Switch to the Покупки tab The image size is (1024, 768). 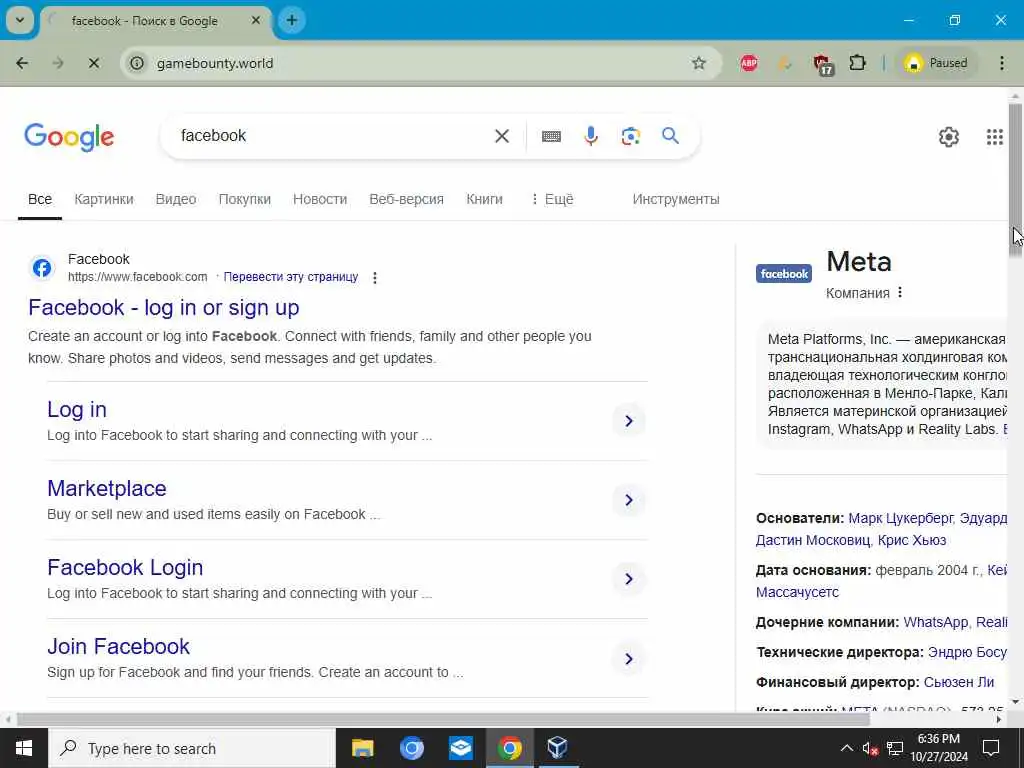pyautogui.click(x=244, y=199)
